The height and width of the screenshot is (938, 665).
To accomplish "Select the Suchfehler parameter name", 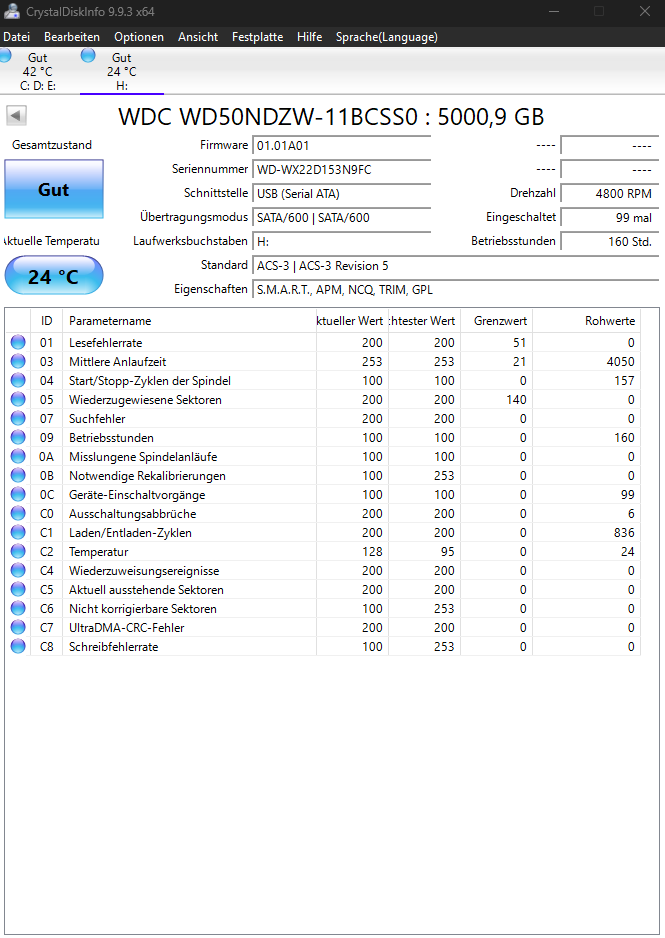I will pos(97,419).
